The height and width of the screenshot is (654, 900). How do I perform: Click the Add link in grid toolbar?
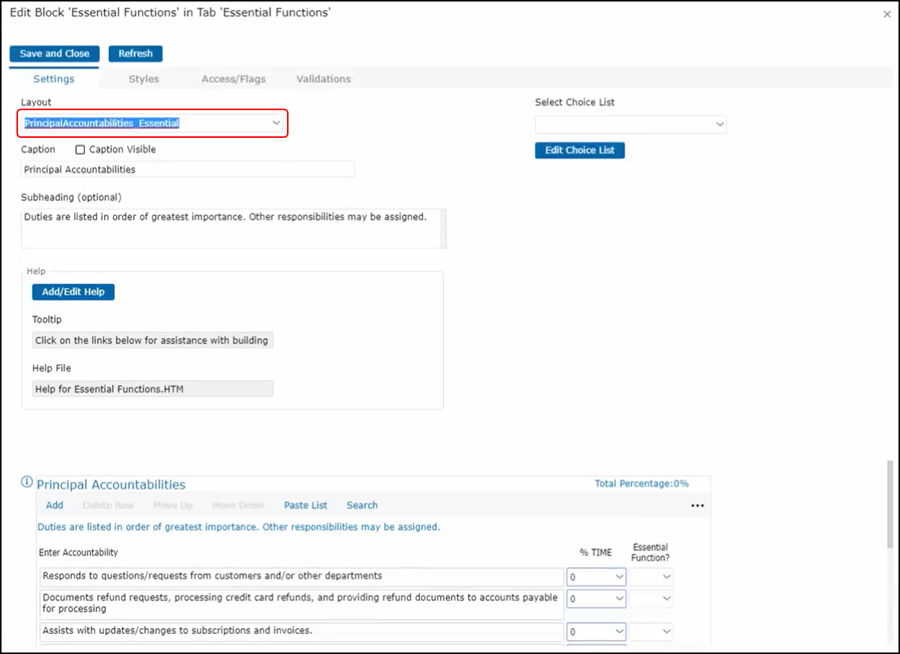click(54, 506)
